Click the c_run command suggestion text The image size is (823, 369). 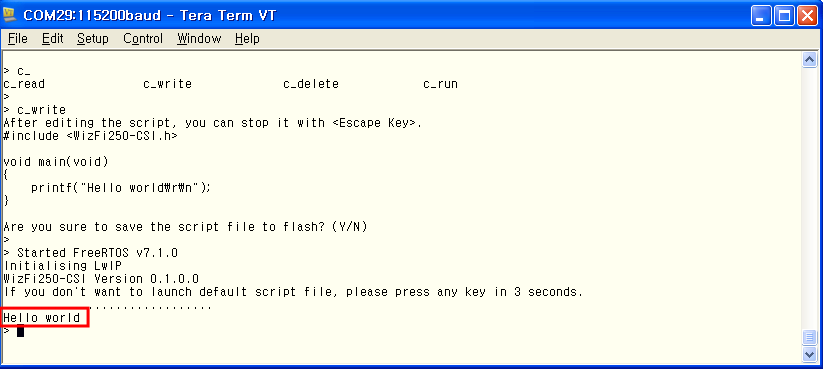click(x=440, y=84)
